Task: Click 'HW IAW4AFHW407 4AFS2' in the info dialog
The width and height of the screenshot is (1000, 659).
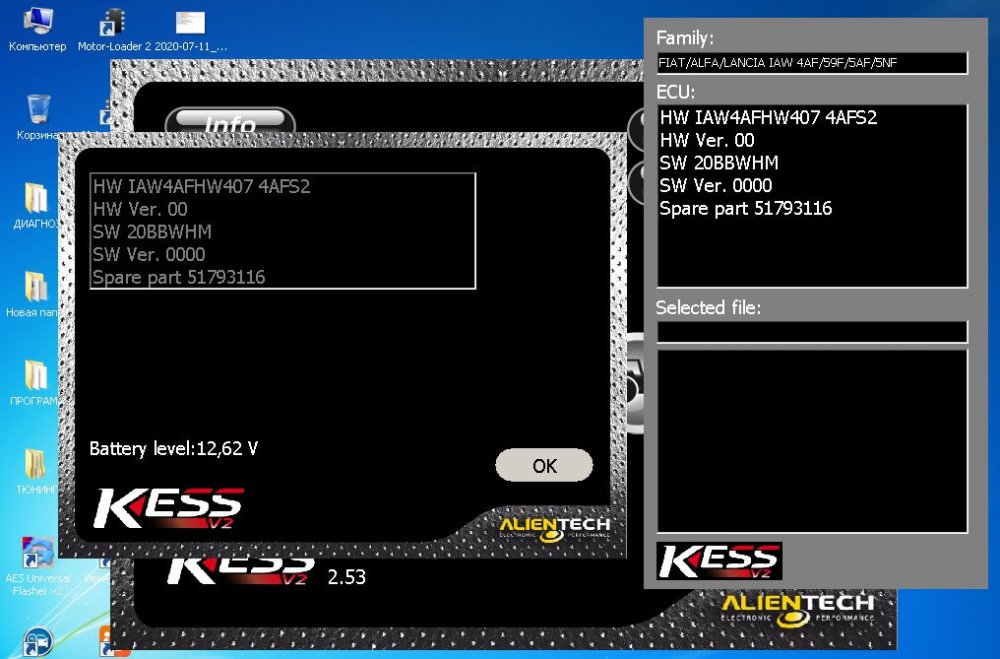Action: click(x=202, y=186)
